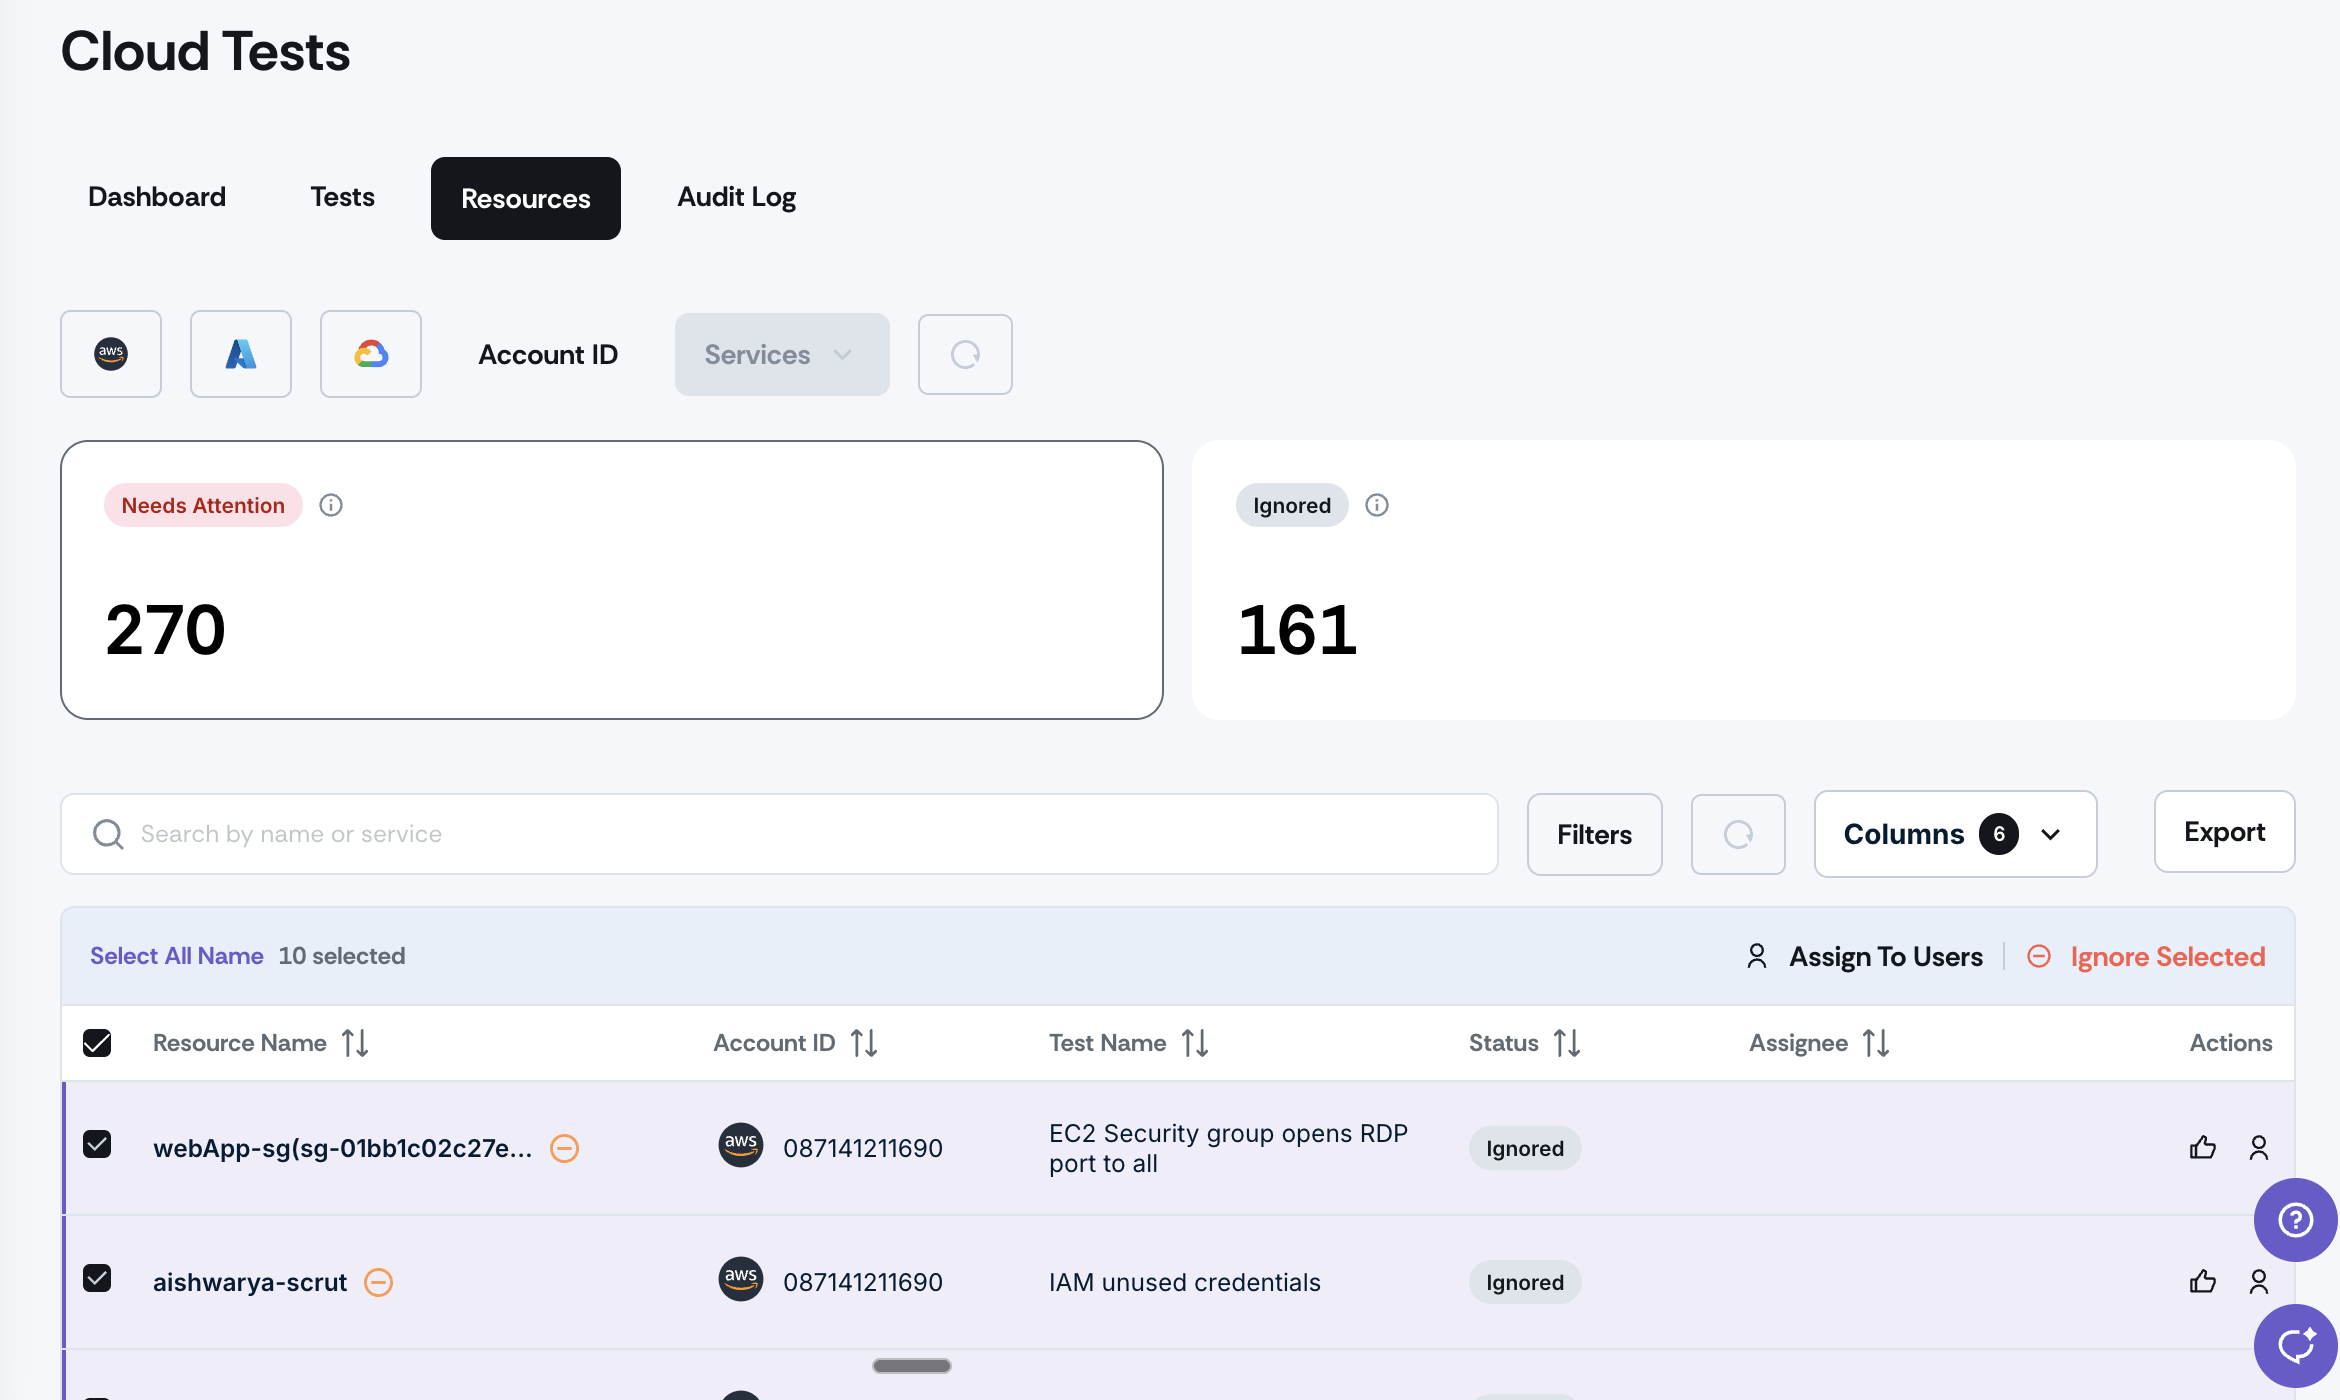Expand the Columns dropdown
The image size is (2340, 1400).
[x=1955, y=834]
